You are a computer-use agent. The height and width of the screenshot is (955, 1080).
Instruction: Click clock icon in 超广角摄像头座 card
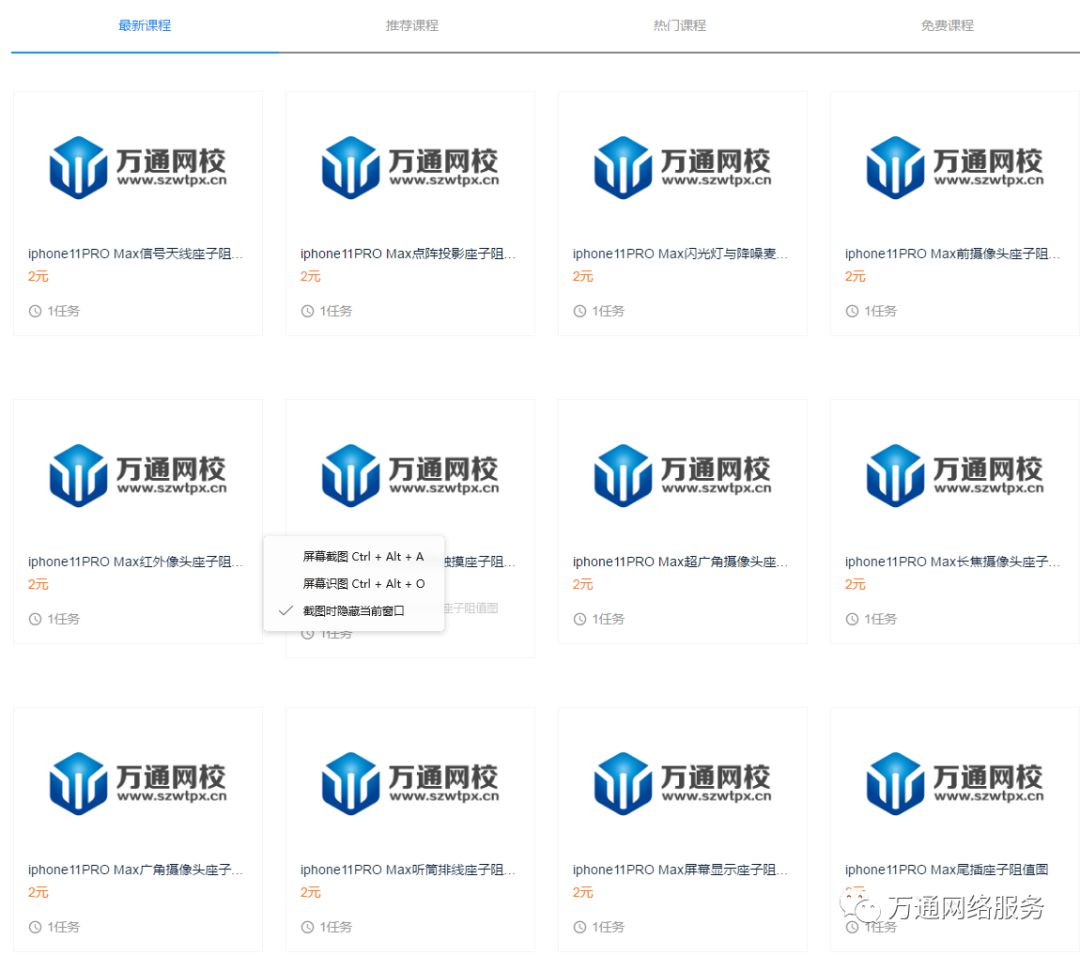tap(580, 619)
